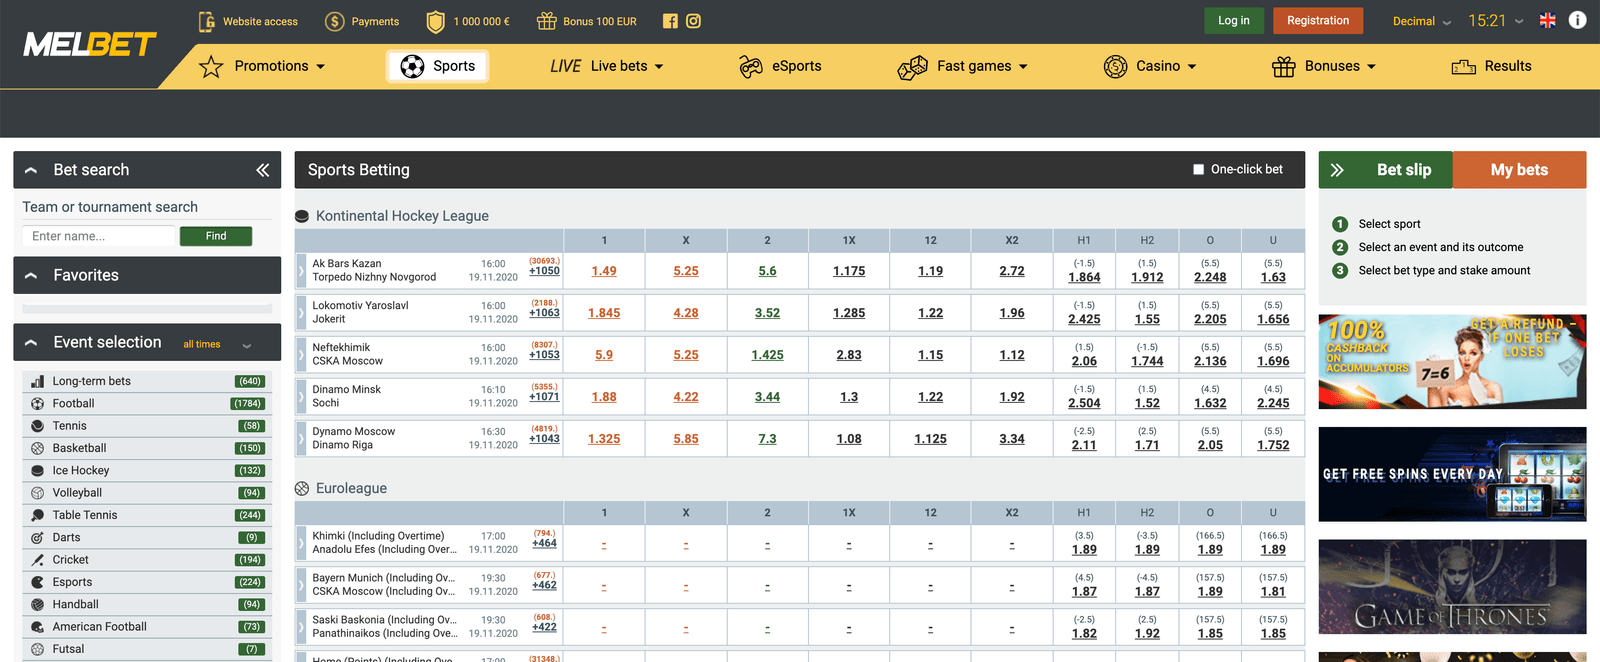The image size is (1600, 662).
Task: Click the Find button
Action: (216, 236)
